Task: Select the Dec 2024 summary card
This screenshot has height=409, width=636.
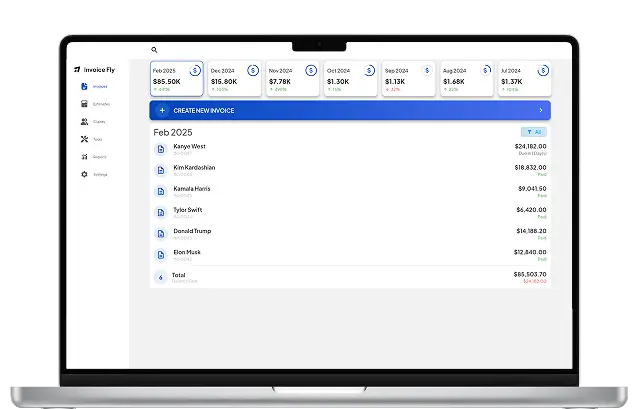Action: tap(234, 79)
